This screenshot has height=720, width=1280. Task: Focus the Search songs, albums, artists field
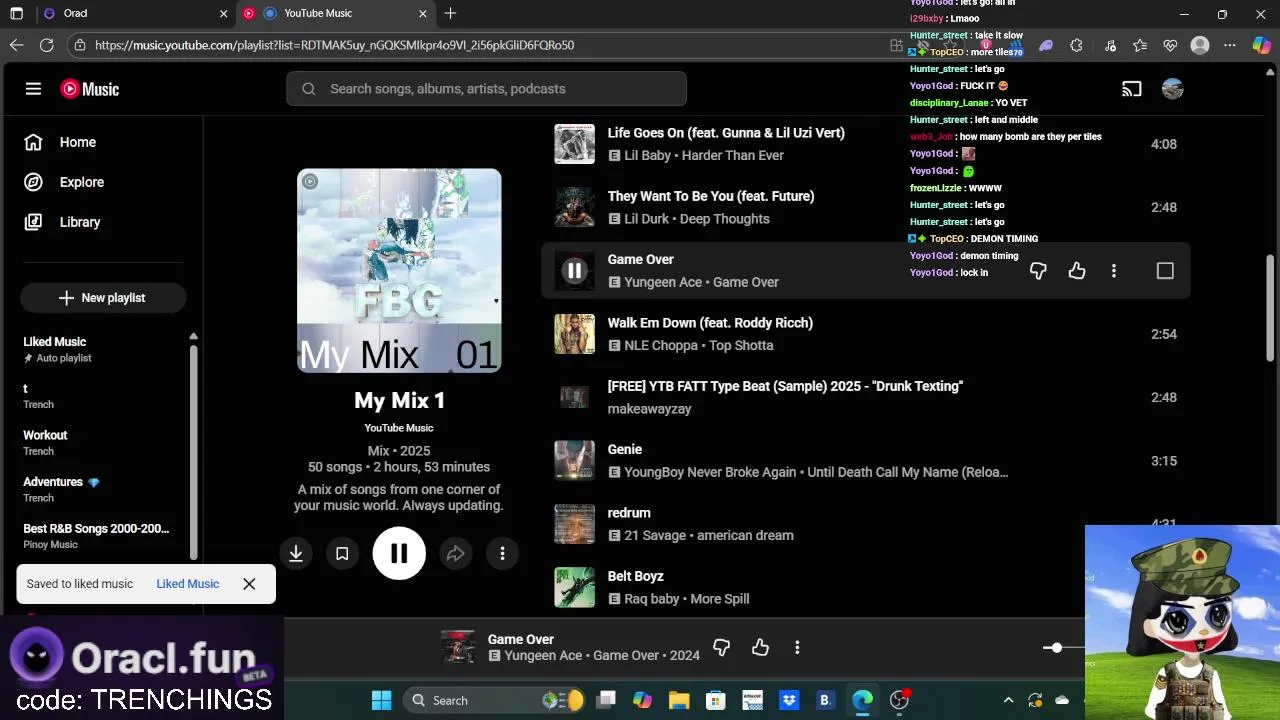click(x=486, y=89)
